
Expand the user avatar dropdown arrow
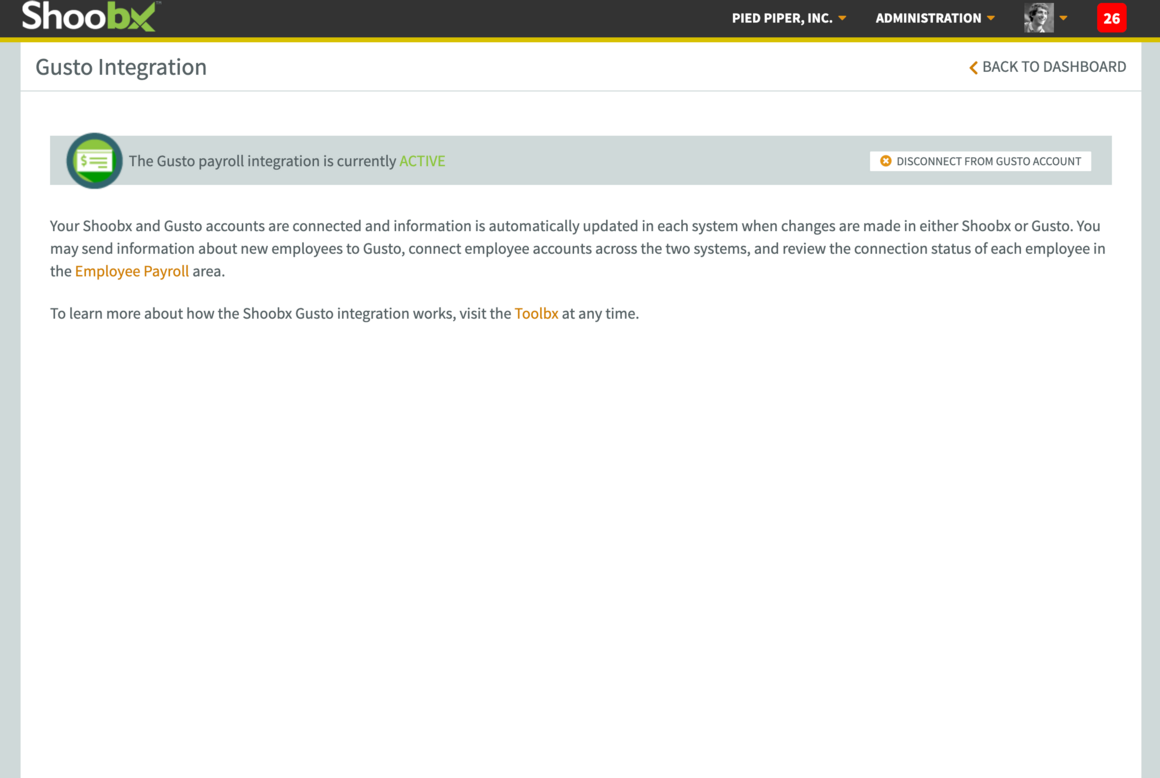pos(1063,18)
